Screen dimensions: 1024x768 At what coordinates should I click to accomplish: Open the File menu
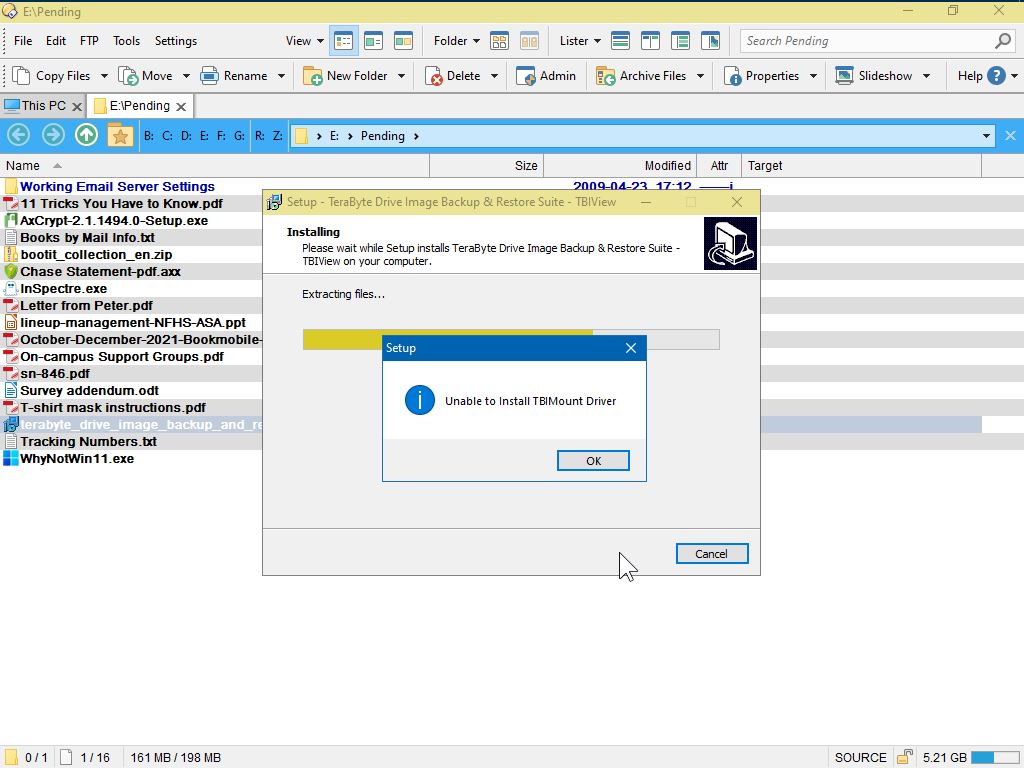(x=23, y=40)
